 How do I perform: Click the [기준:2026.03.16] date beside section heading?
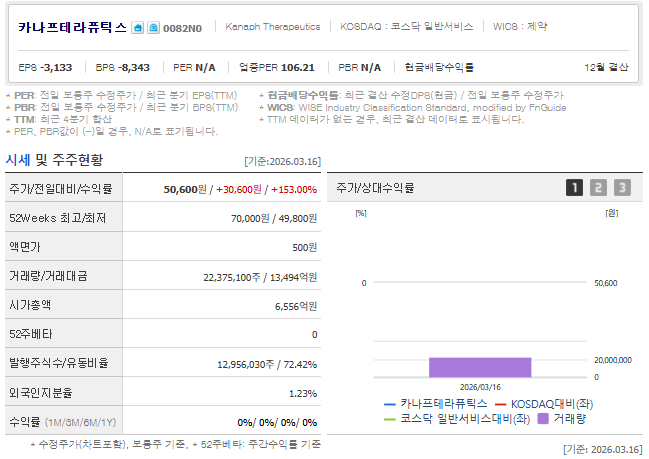tap(283, 161)
